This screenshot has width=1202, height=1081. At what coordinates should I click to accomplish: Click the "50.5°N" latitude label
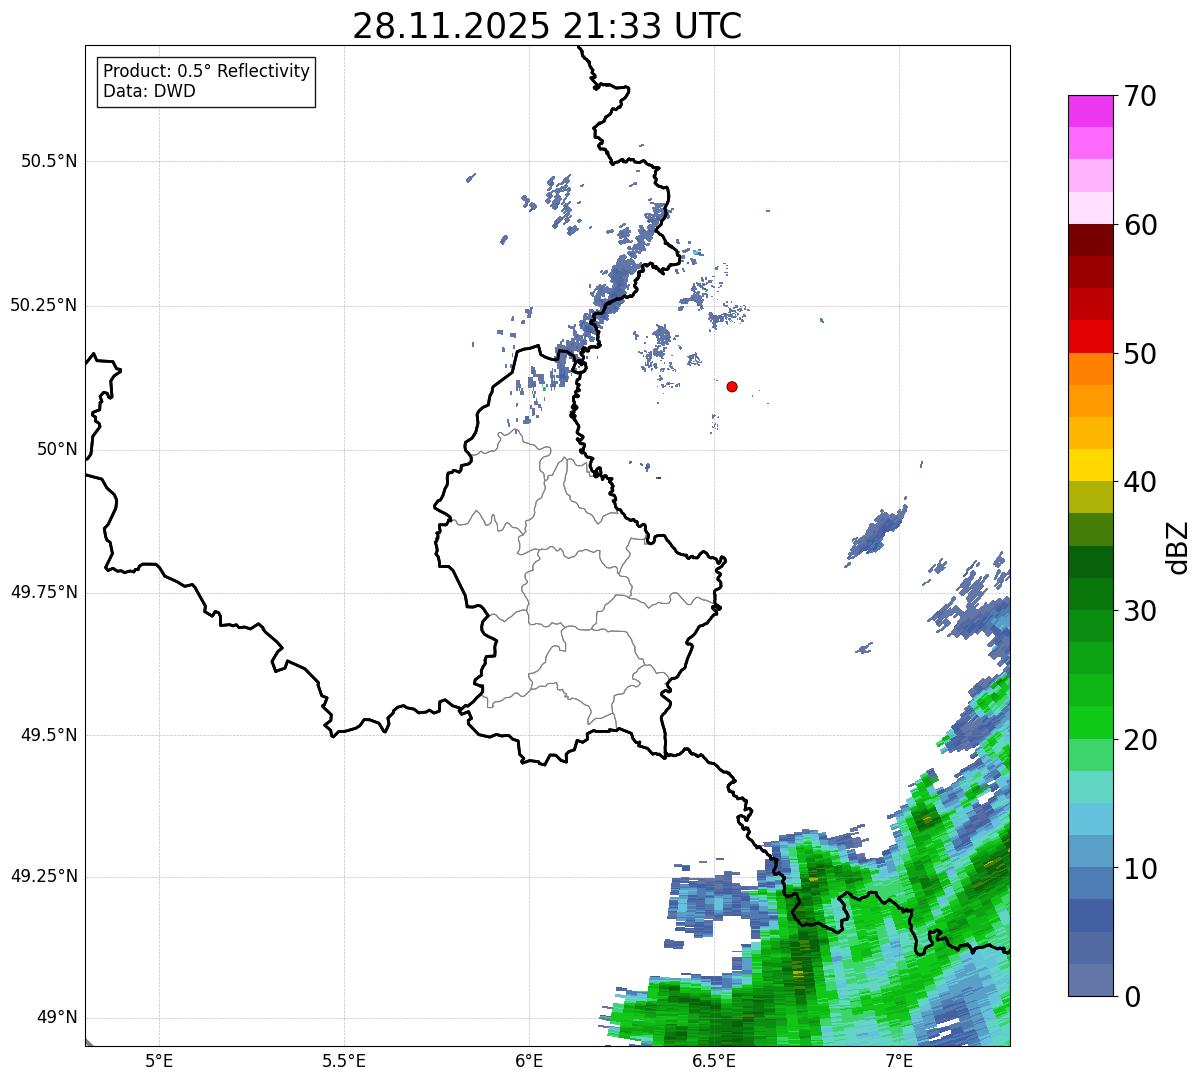click(49, 161)
